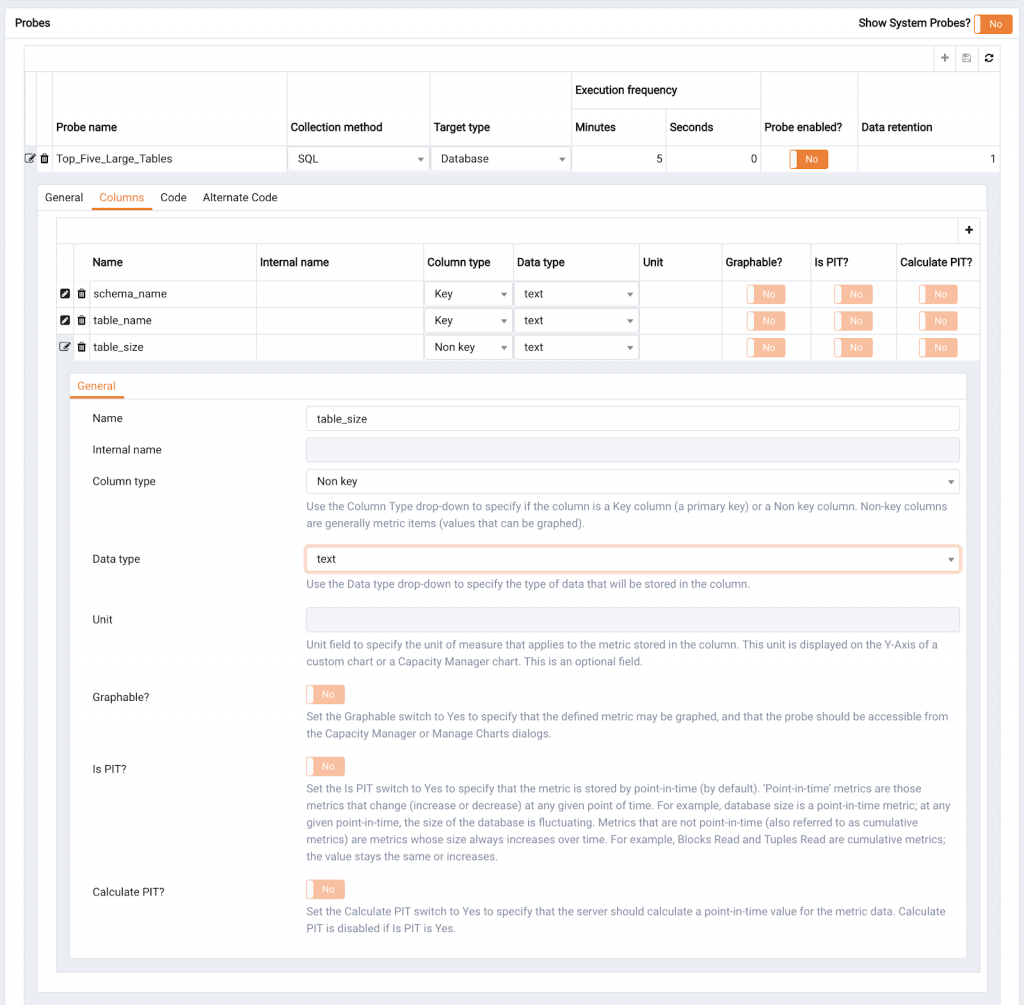Click trash icon for table_size column
The width and height of the screenshot is (1024, 1005).
81,348
